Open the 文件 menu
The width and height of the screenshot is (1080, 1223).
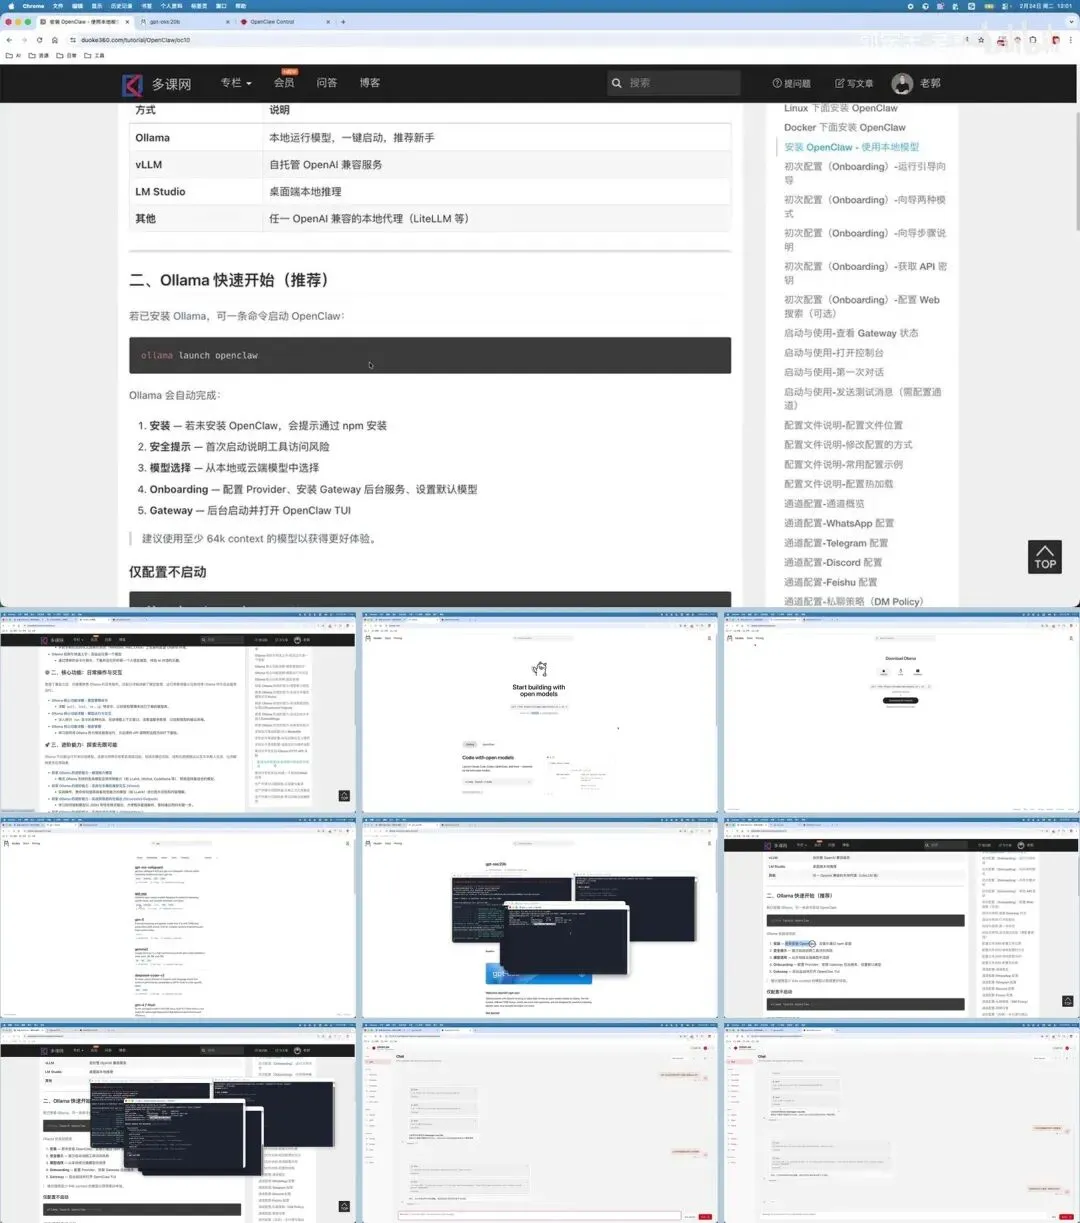[58, 5]
